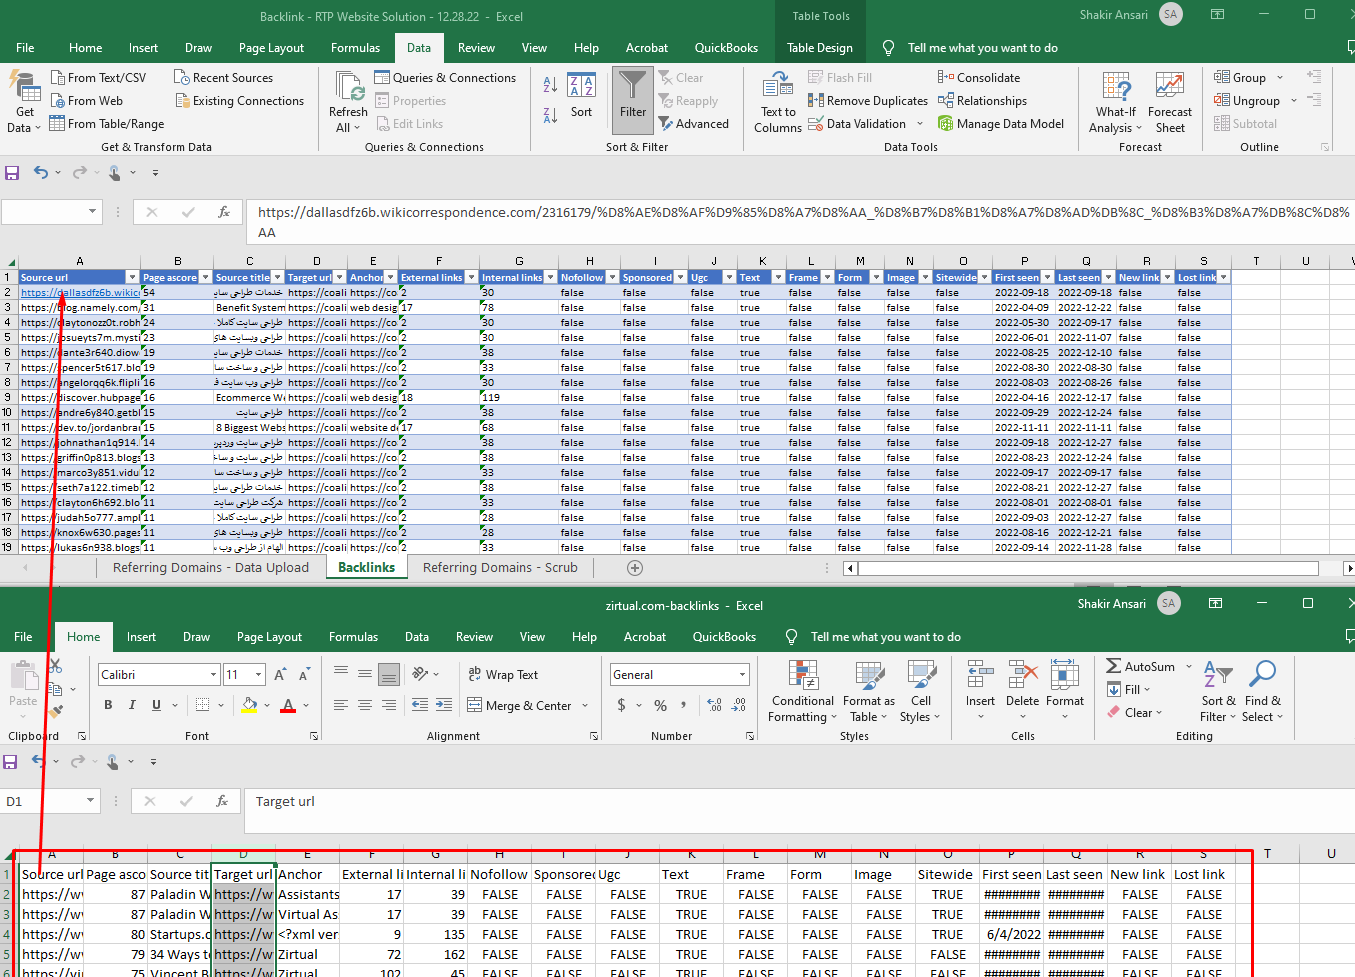
Task: Sort Z to A descending
Action: [x=550, y=115]
